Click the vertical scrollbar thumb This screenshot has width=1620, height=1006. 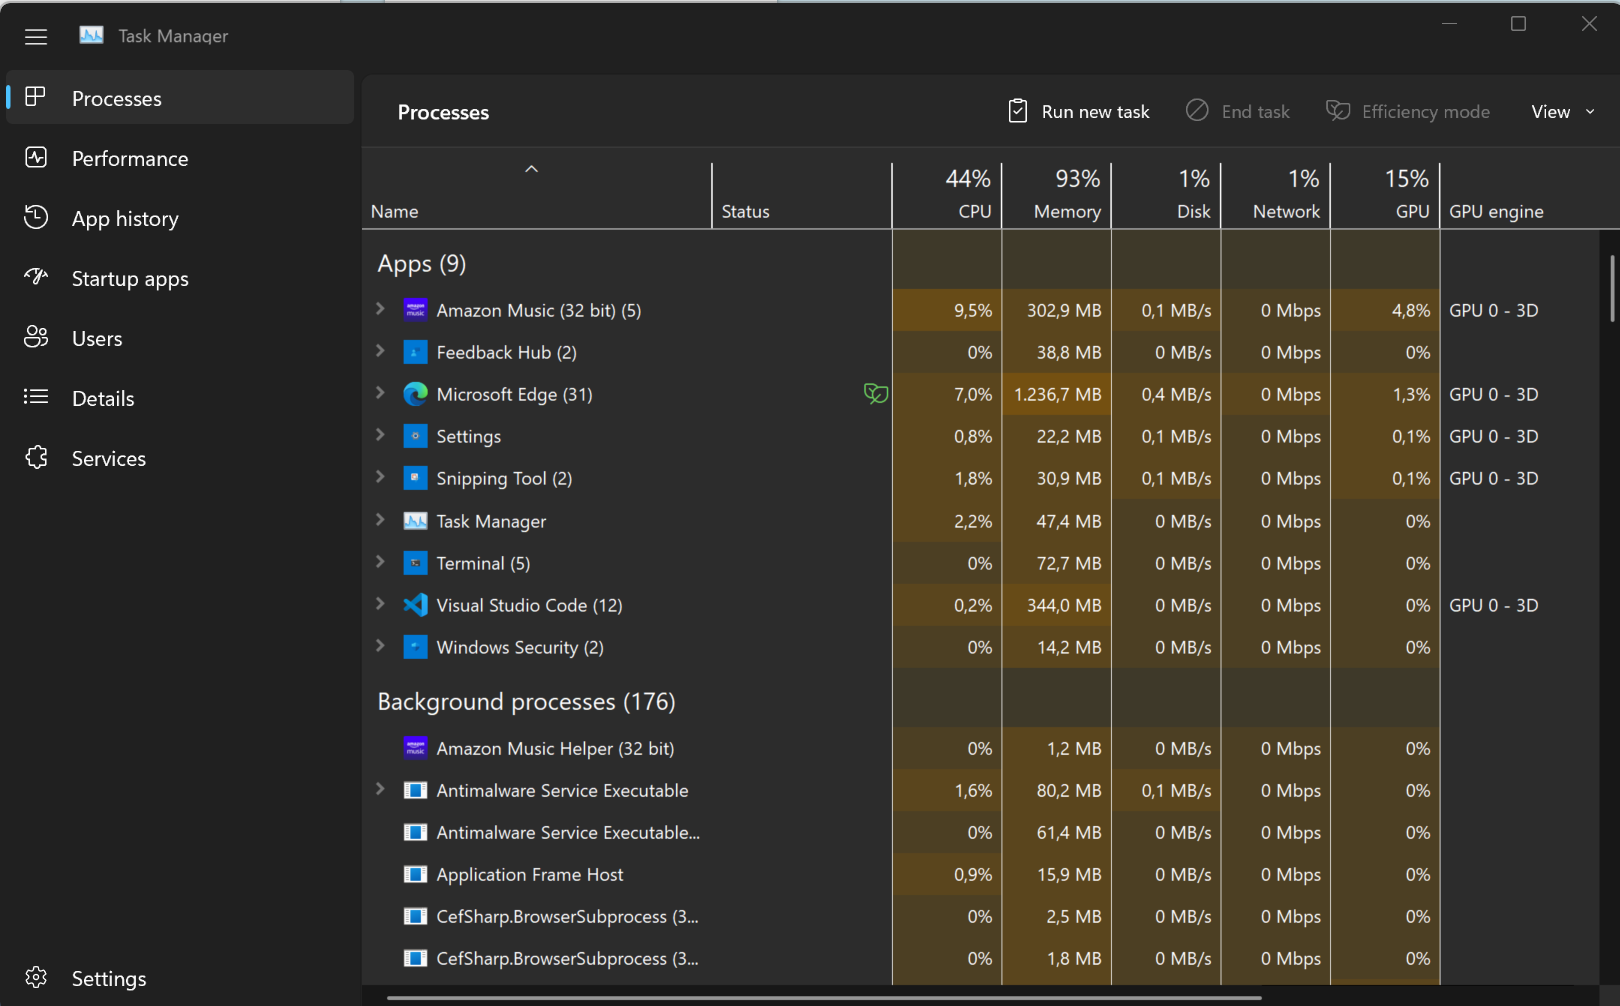tap(1612, 288)
